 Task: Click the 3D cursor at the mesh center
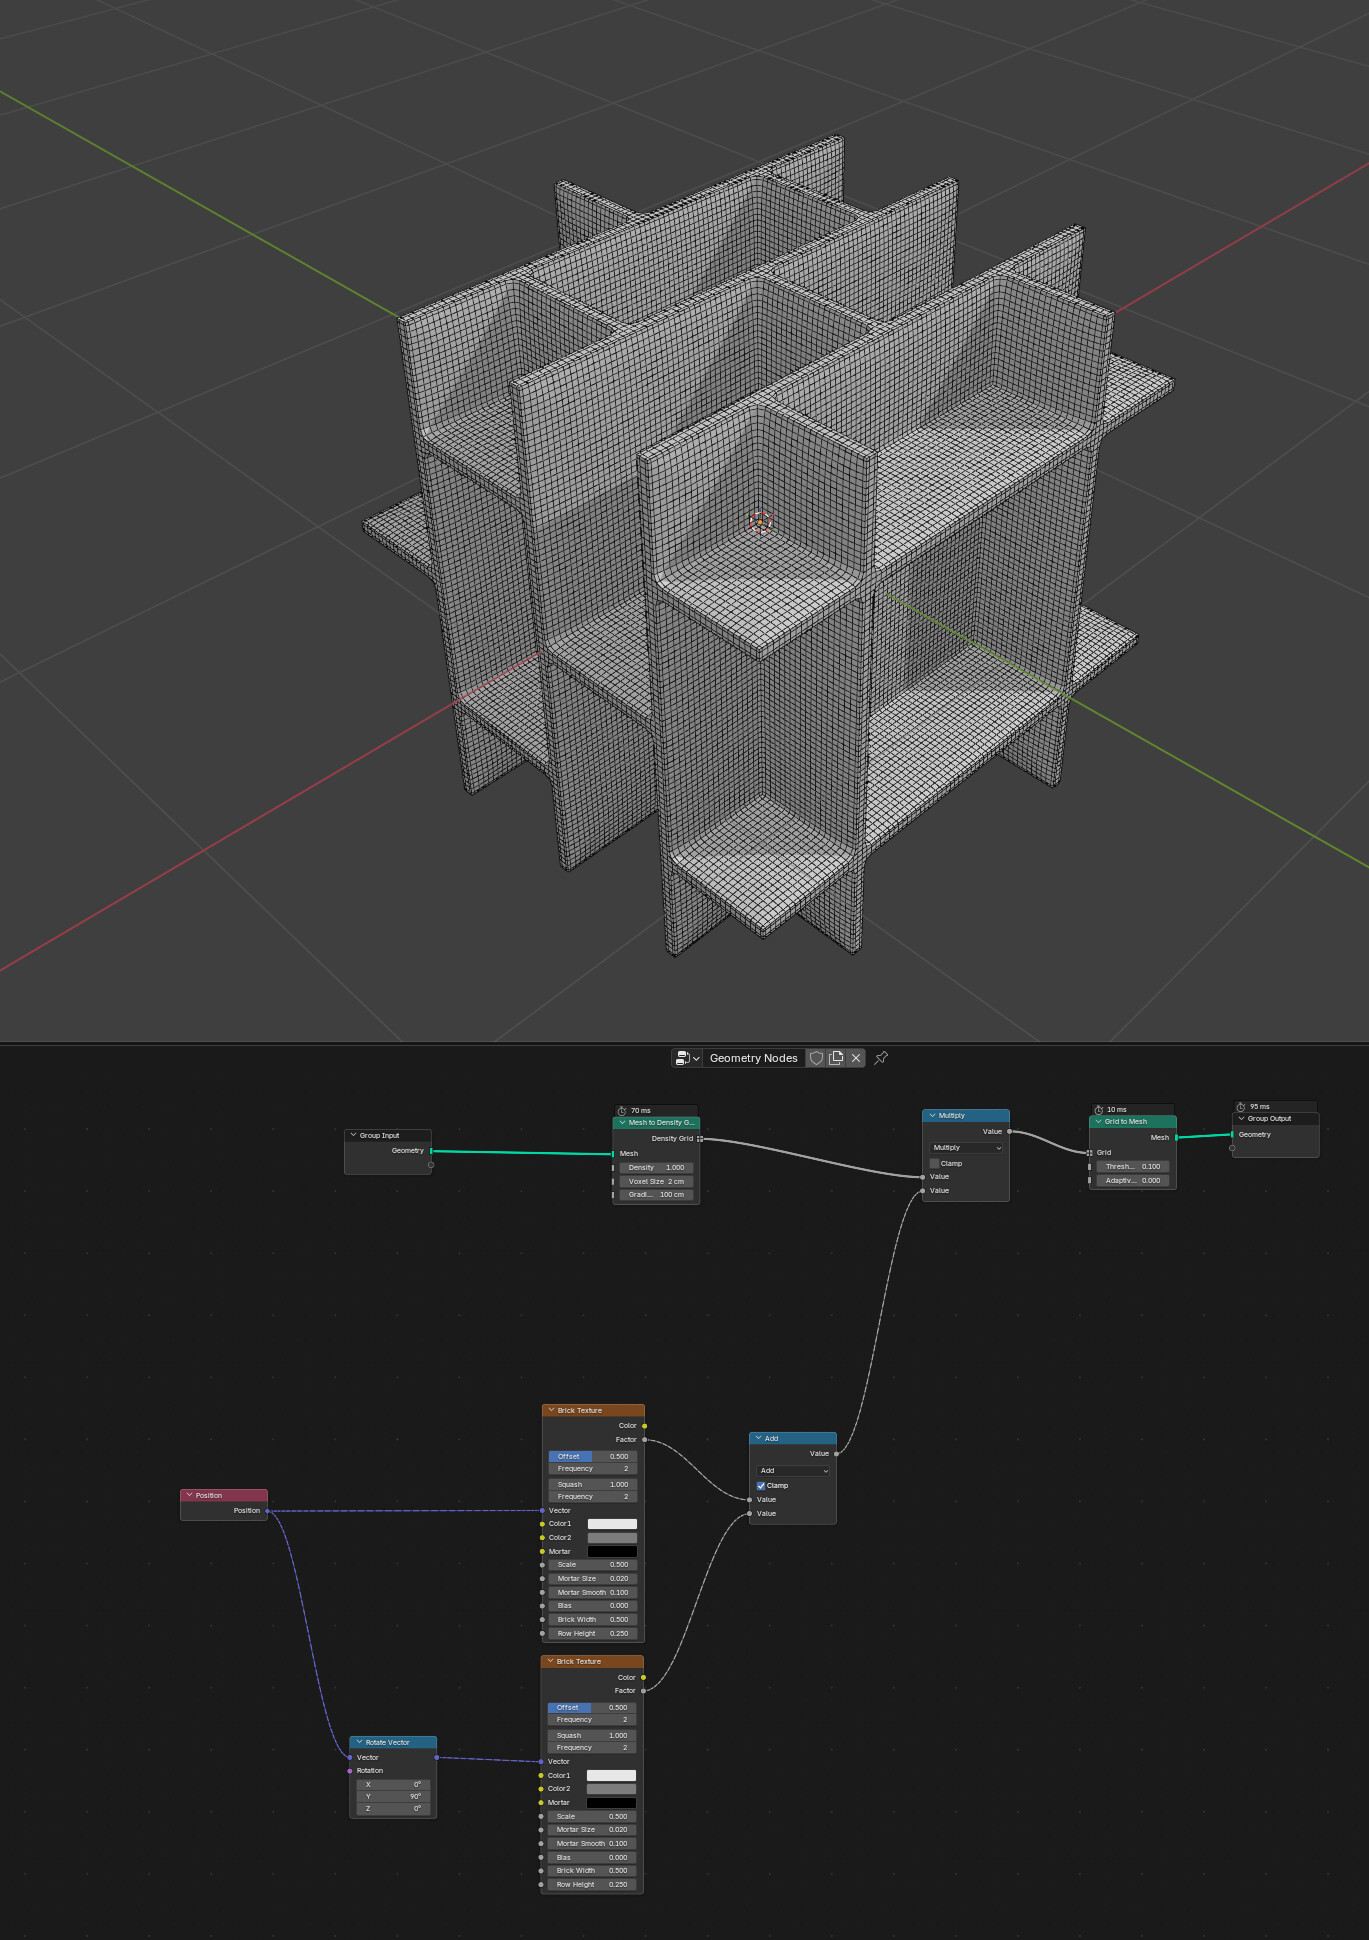click(x=760, y=521)
